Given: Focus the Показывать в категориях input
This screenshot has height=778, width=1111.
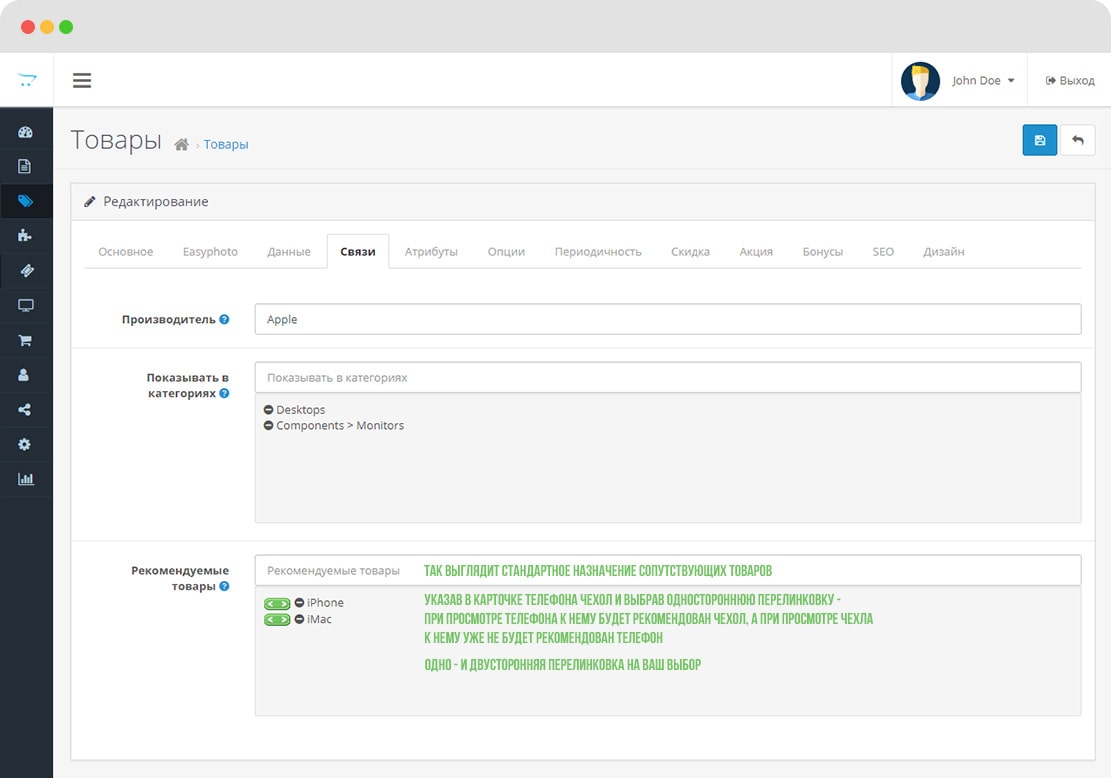Looking at the screenshot, I should coord(667,378).
